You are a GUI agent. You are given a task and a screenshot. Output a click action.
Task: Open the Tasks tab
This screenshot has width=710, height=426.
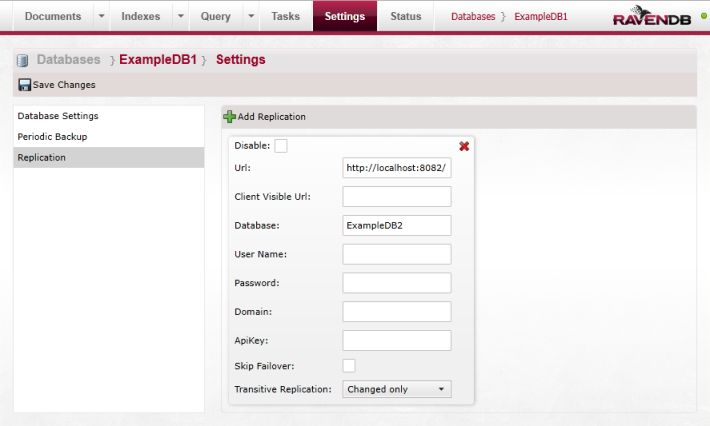click(x=286, y=16)
